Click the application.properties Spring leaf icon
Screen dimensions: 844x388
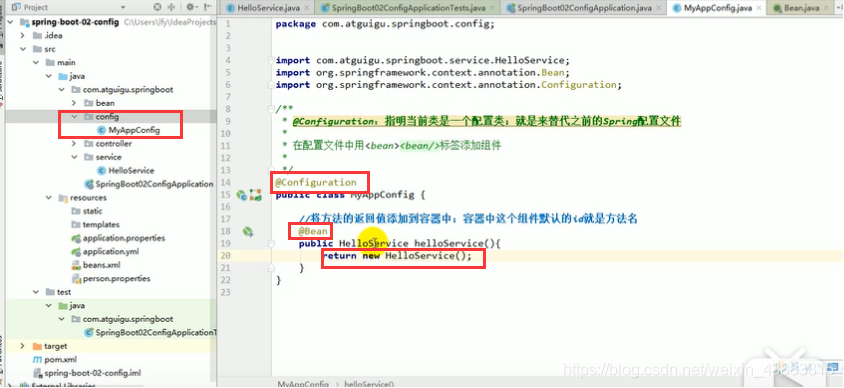(76, 238)
